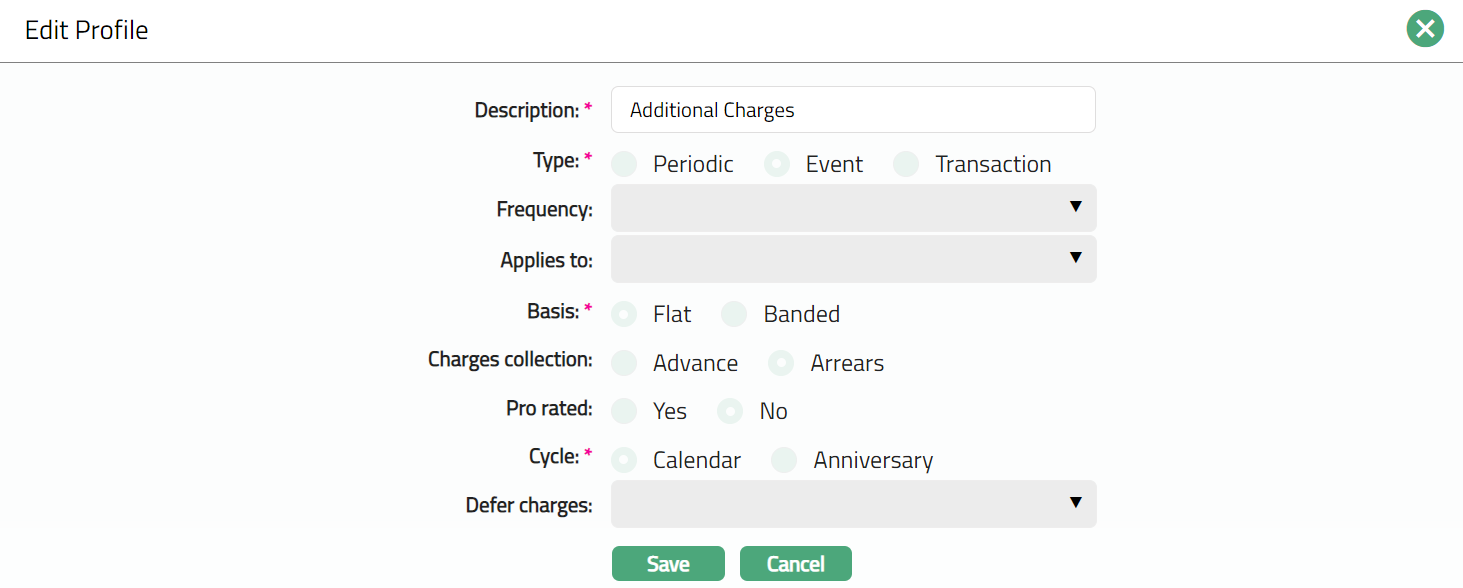Expand the Applies to dropdown

pyautogui.click(x=852, y=259)
